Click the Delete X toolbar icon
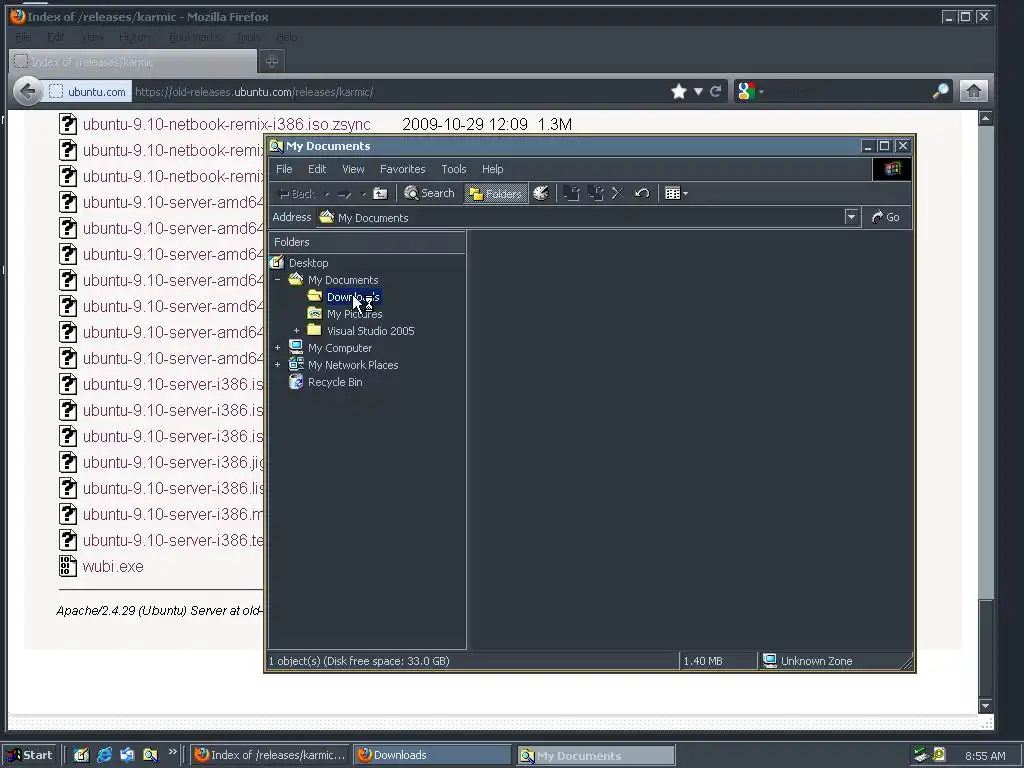 (x=617, y=193)
